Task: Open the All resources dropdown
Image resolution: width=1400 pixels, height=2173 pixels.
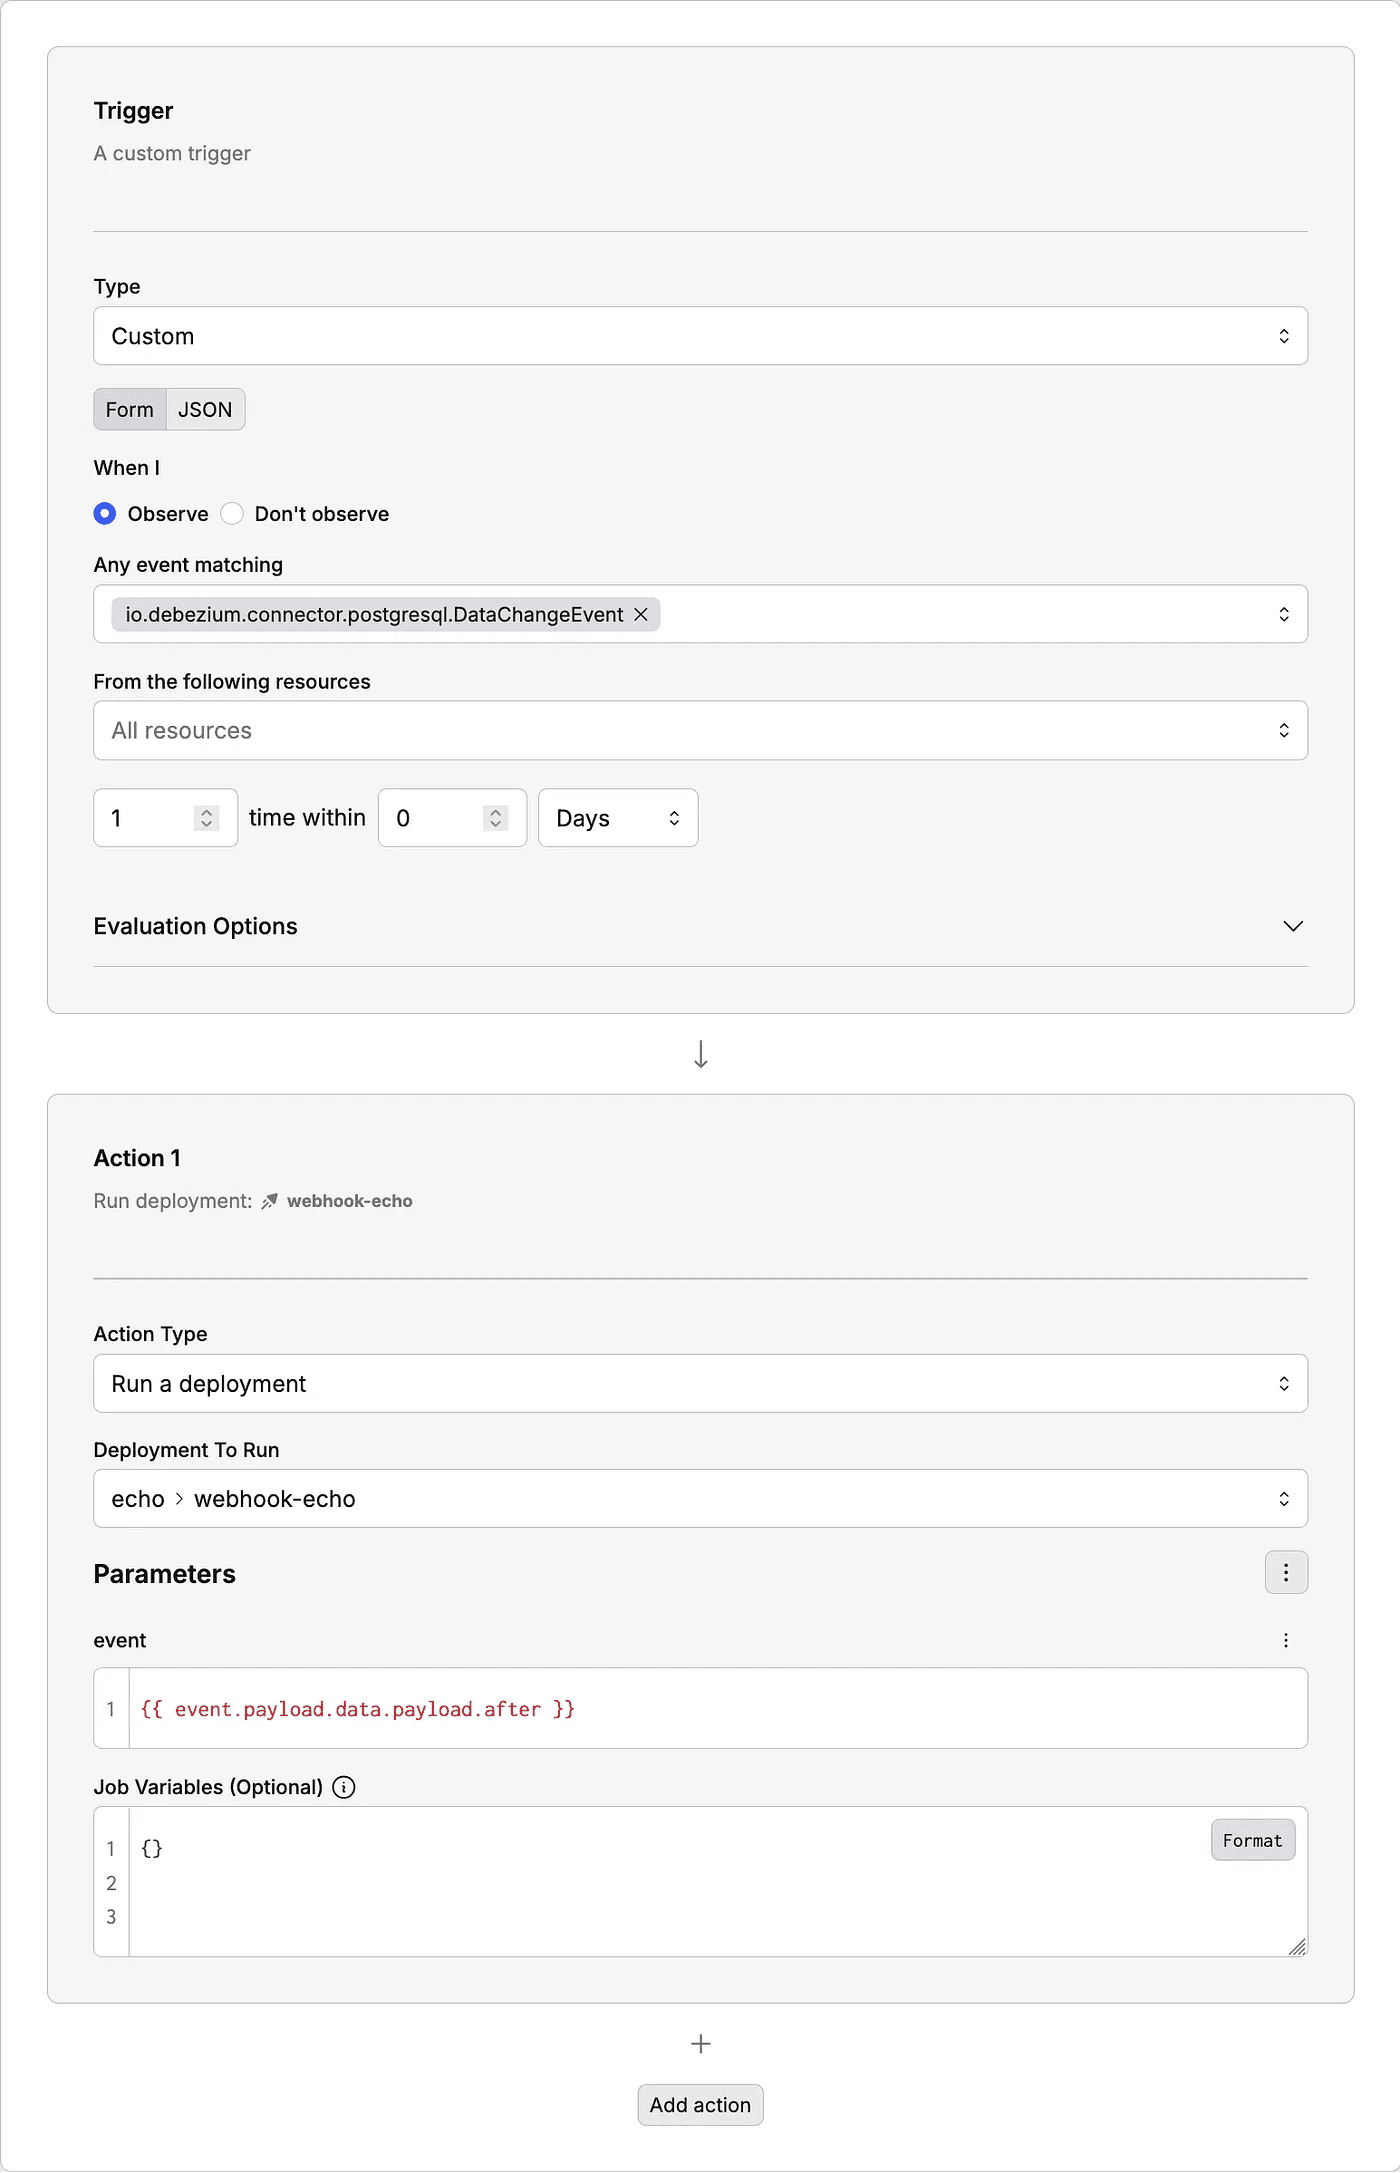Action: (x=700, y=731)
